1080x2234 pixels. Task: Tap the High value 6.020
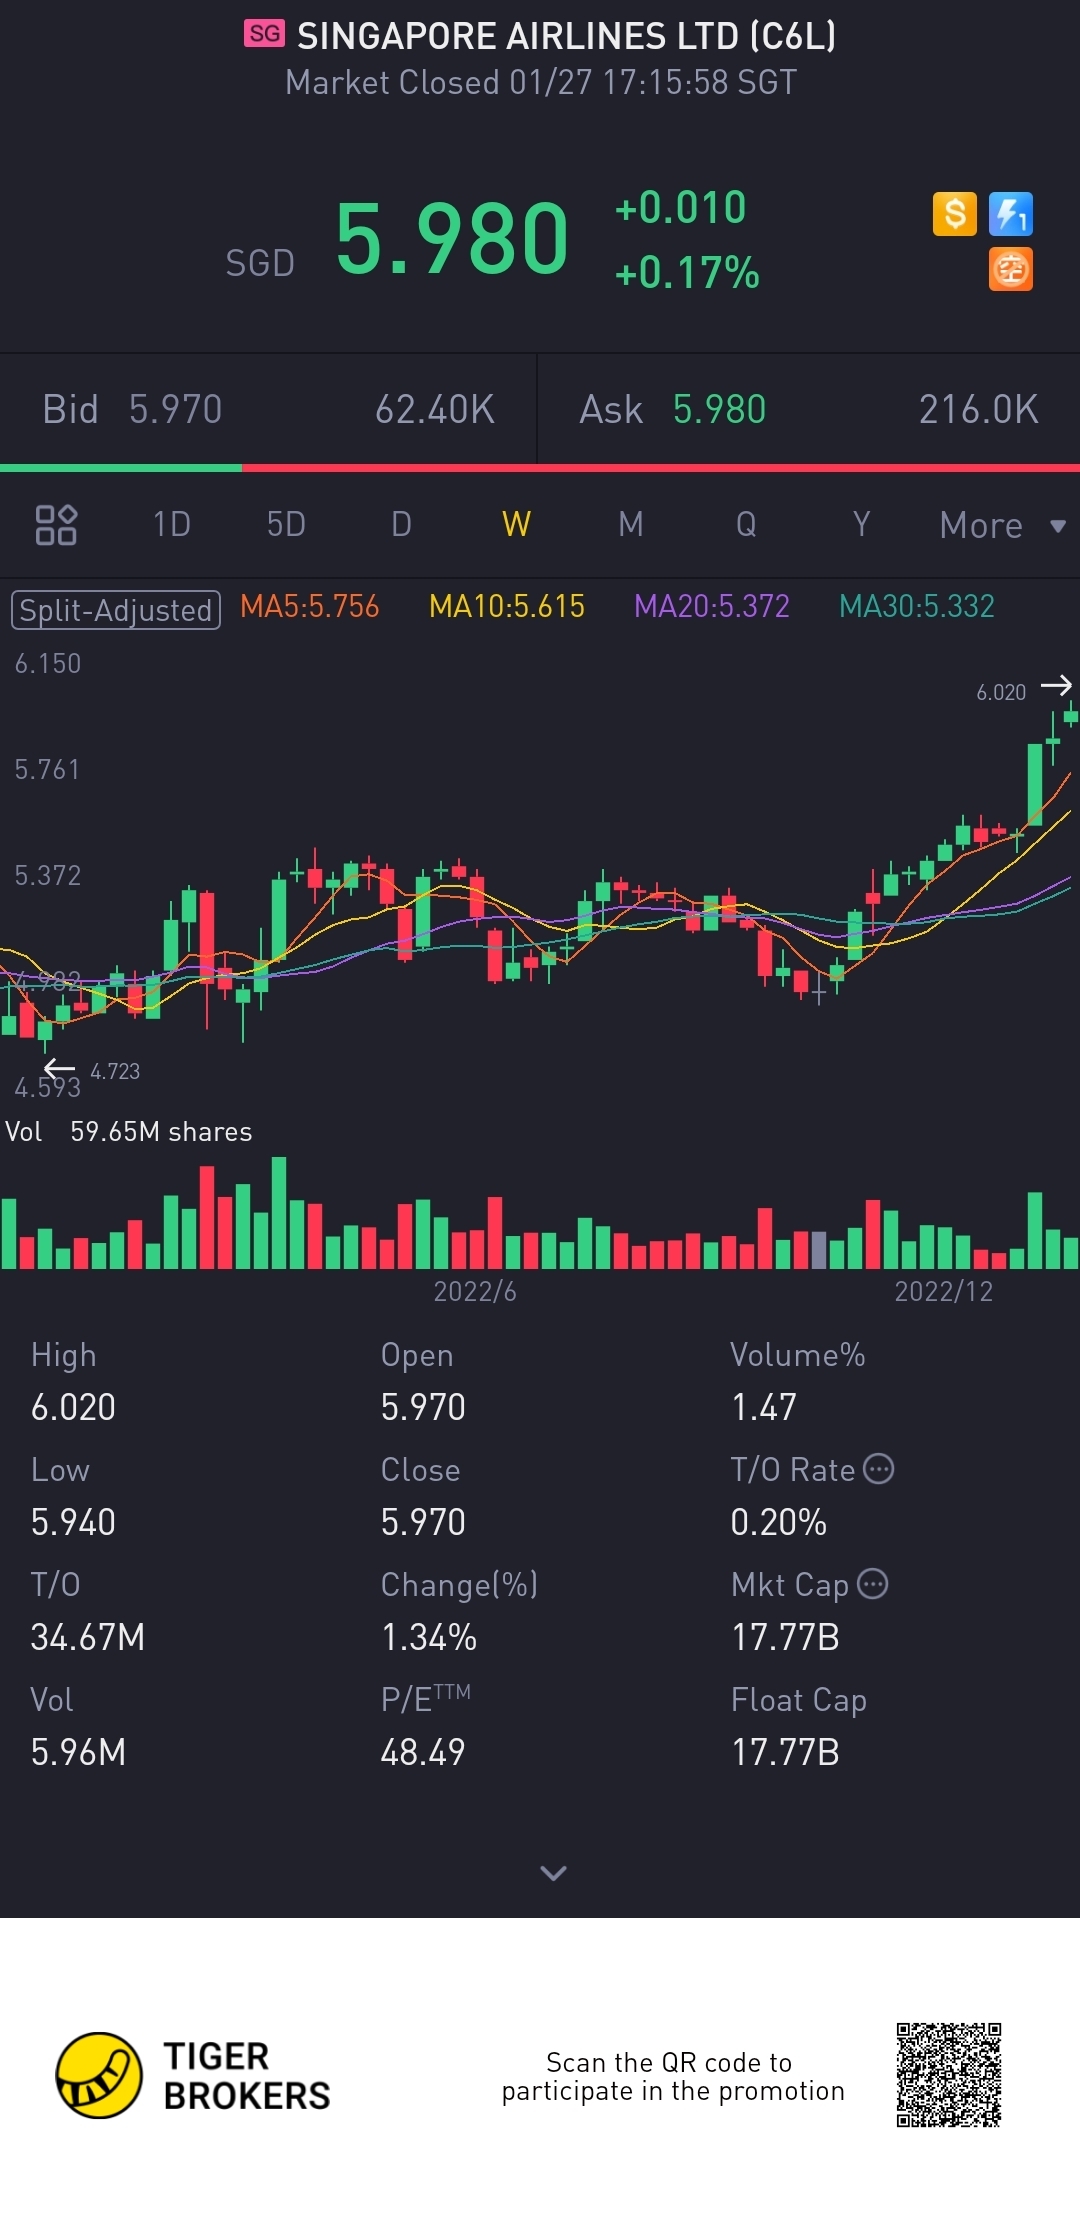pyautogui.click(x=73, y=1407)
